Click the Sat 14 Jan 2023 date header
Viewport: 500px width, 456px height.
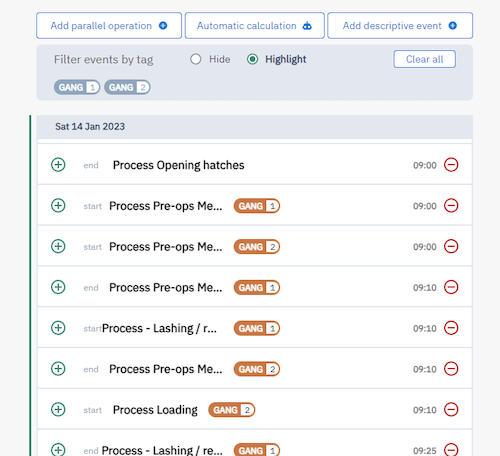click(x=255, y=127)
